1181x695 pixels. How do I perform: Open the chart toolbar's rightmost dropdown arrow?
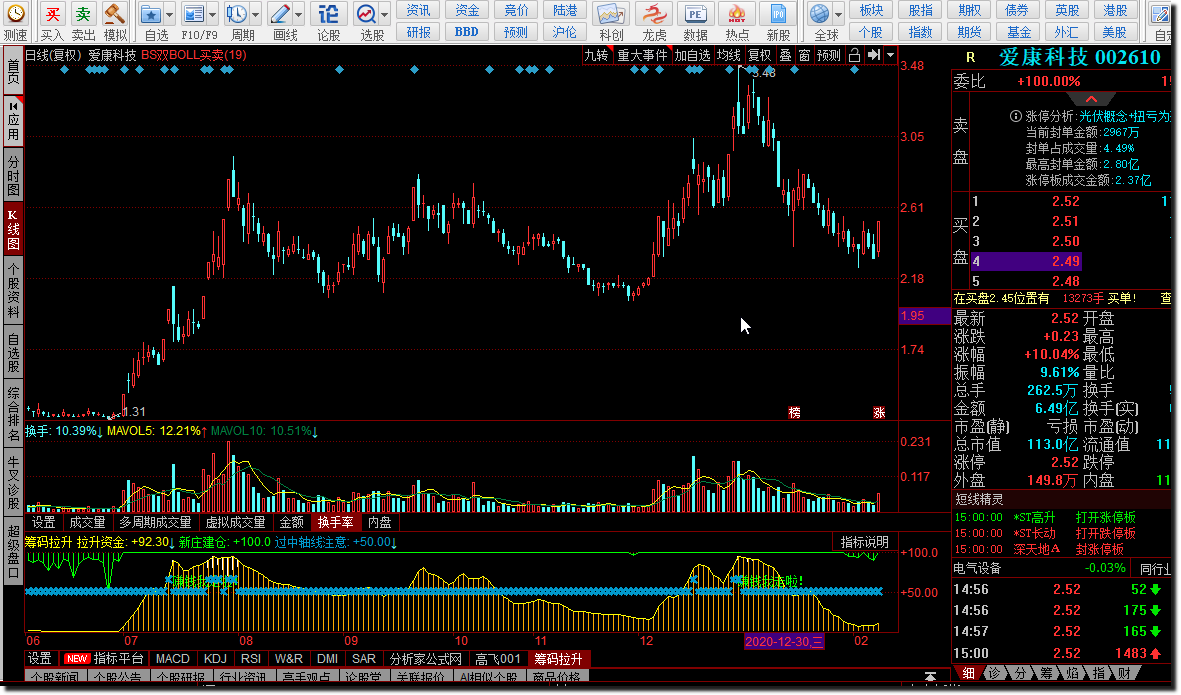pos(890,55)
